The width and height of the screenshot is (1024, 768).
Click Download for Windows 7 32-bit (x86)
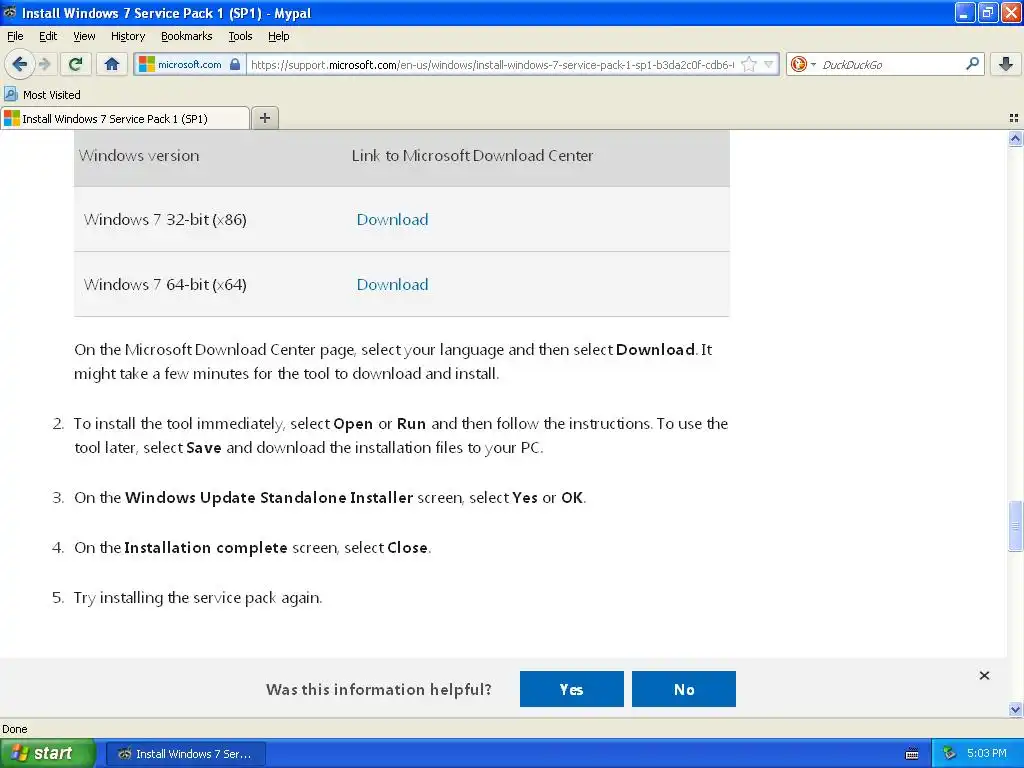click(x=392, y=219)
